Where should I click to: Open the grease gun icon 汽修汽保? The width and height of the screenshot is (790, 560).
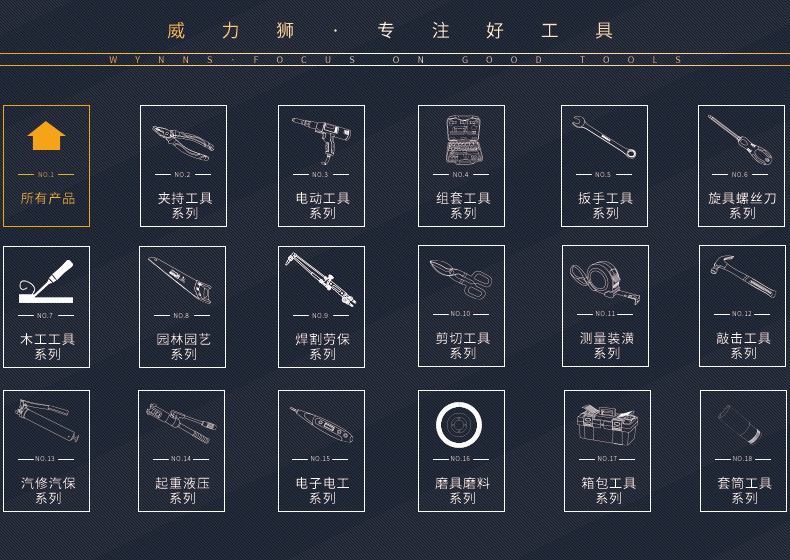click(47, 421)
